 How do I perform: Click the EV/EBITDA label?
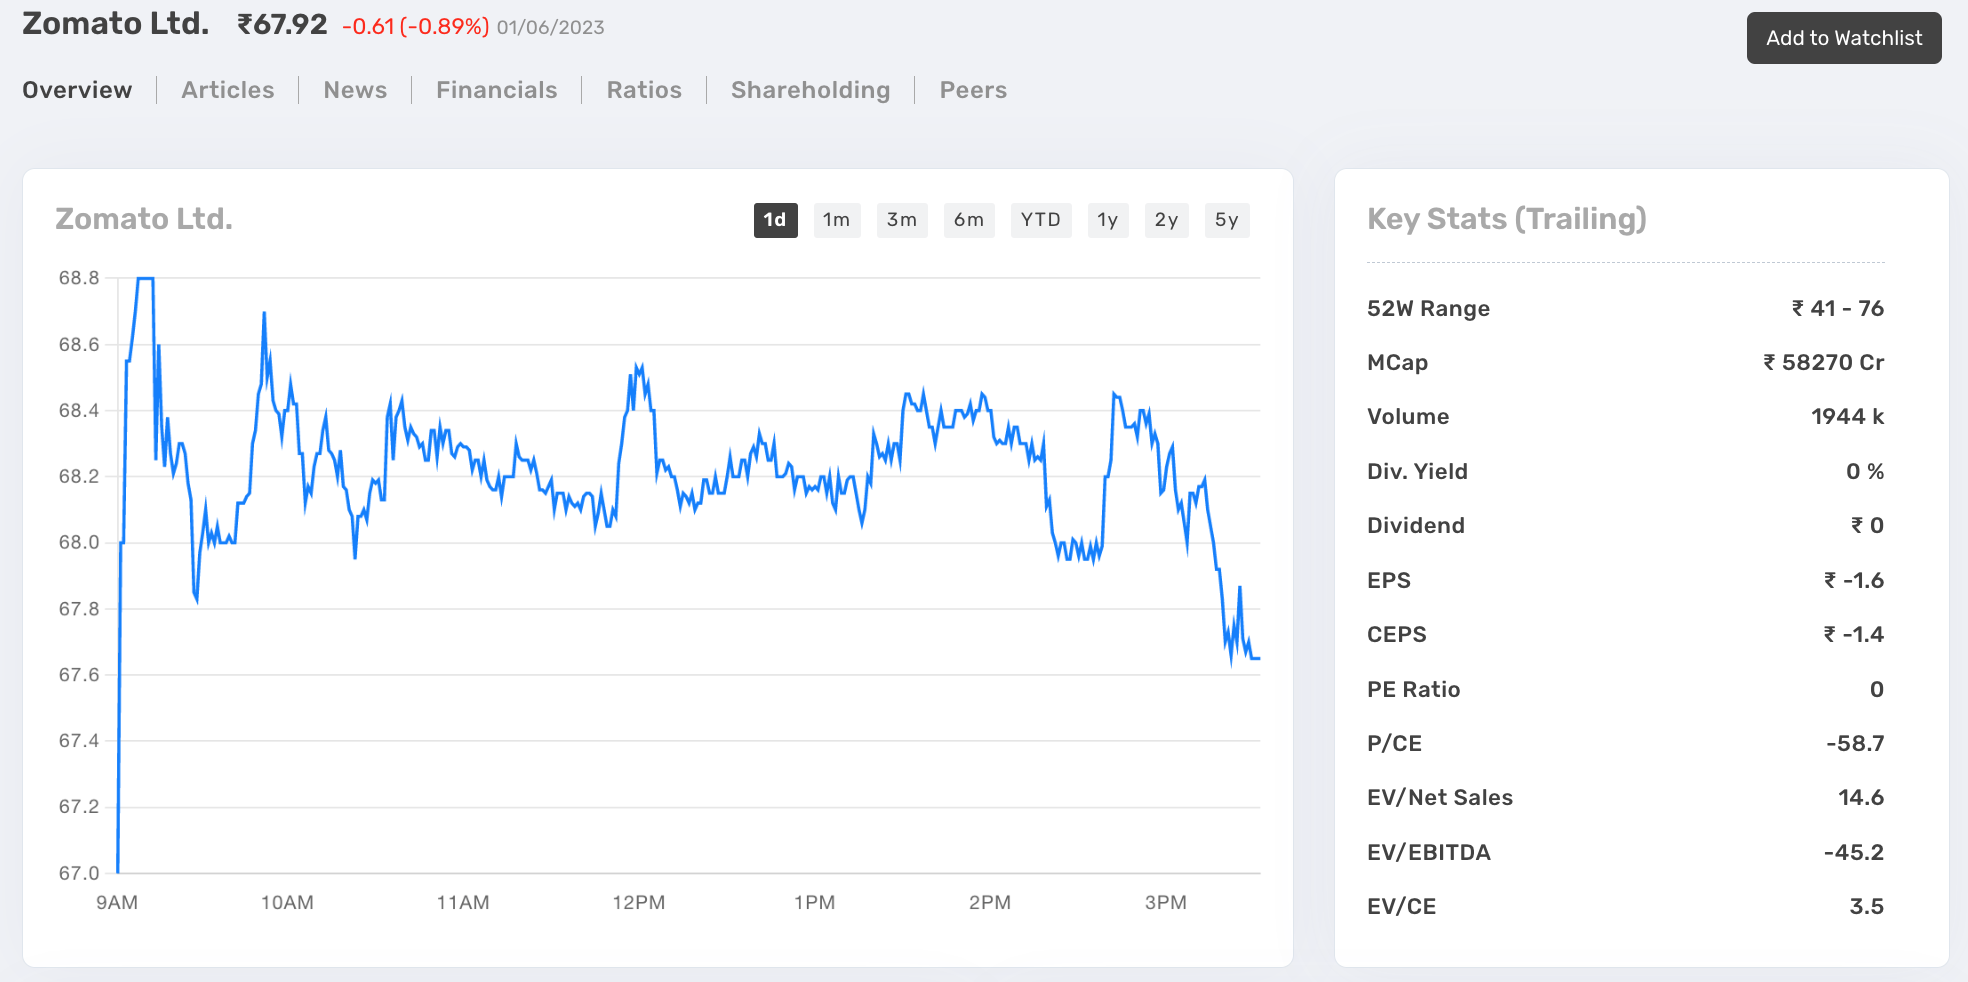point(1428,852)
